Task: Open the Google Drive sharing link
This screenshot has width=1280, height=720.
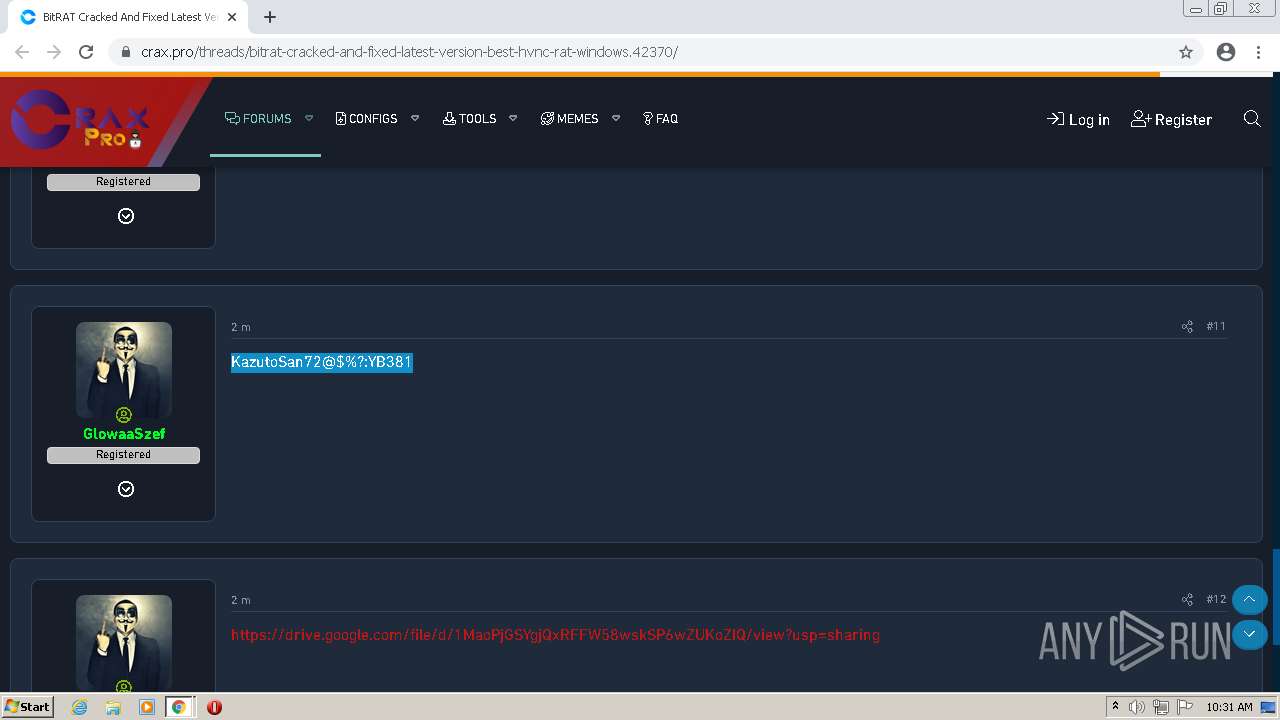Action: click(x=555, y=635)
